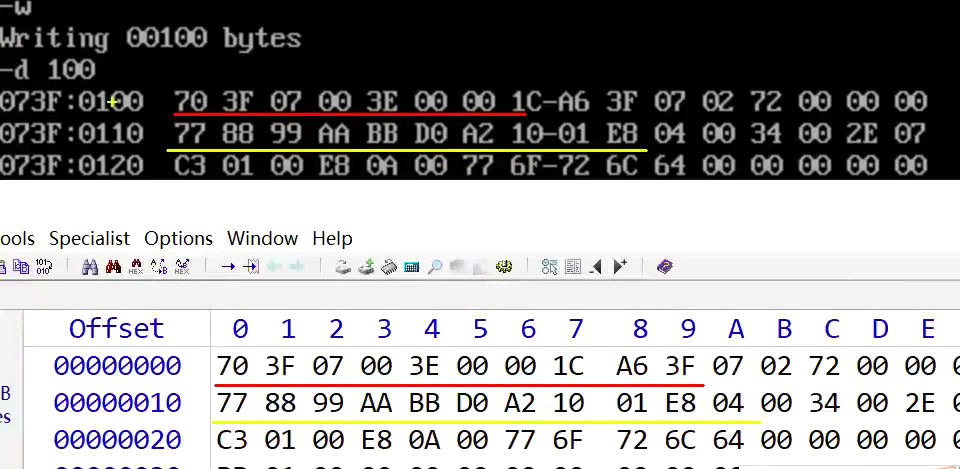This screenshot has height=469, width=960.
Task: Open the Options menu
Action: click(x=179, y=238)
